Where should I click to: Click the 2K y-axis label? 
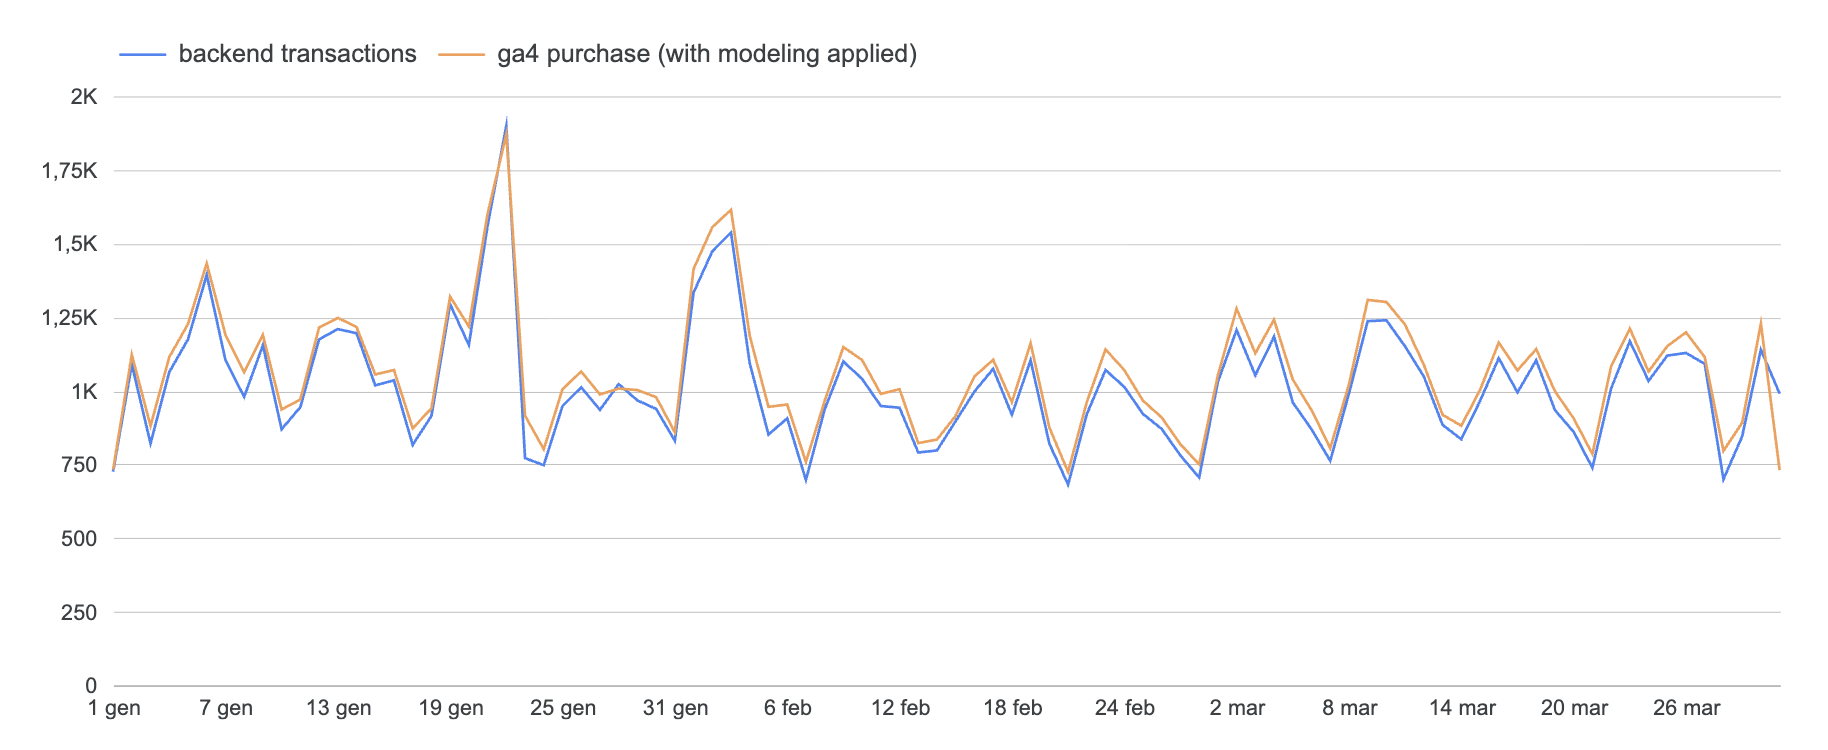(x=84, y=97)
